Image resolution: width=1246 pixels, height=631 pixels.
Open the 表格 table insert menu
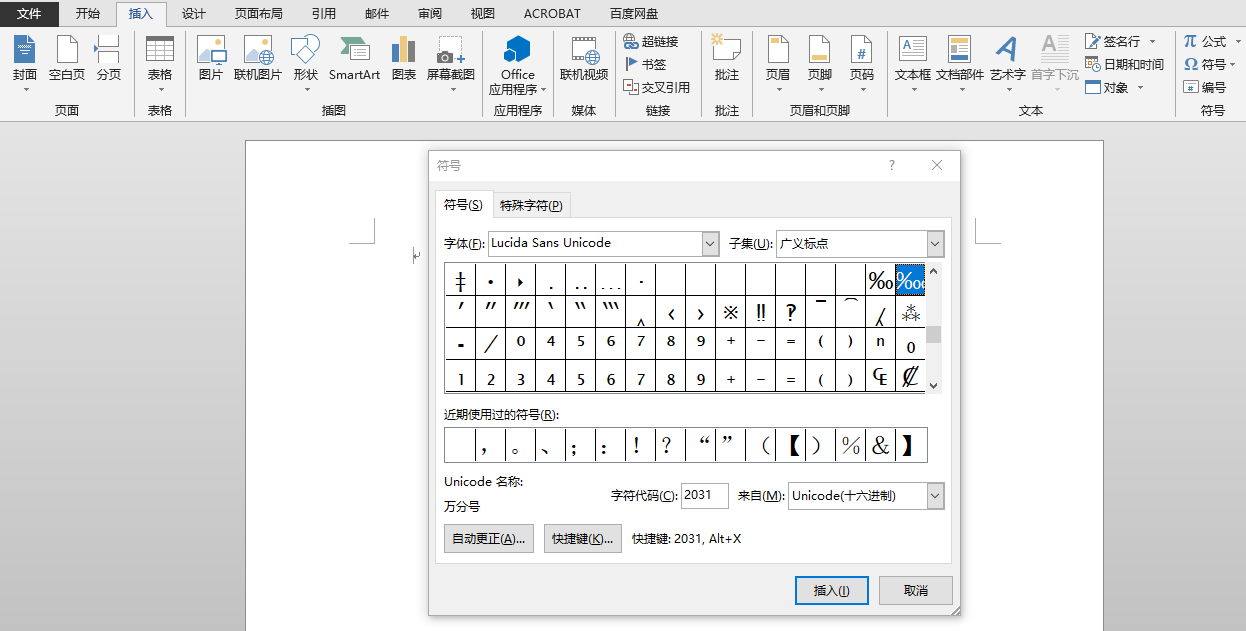point(160,65)
